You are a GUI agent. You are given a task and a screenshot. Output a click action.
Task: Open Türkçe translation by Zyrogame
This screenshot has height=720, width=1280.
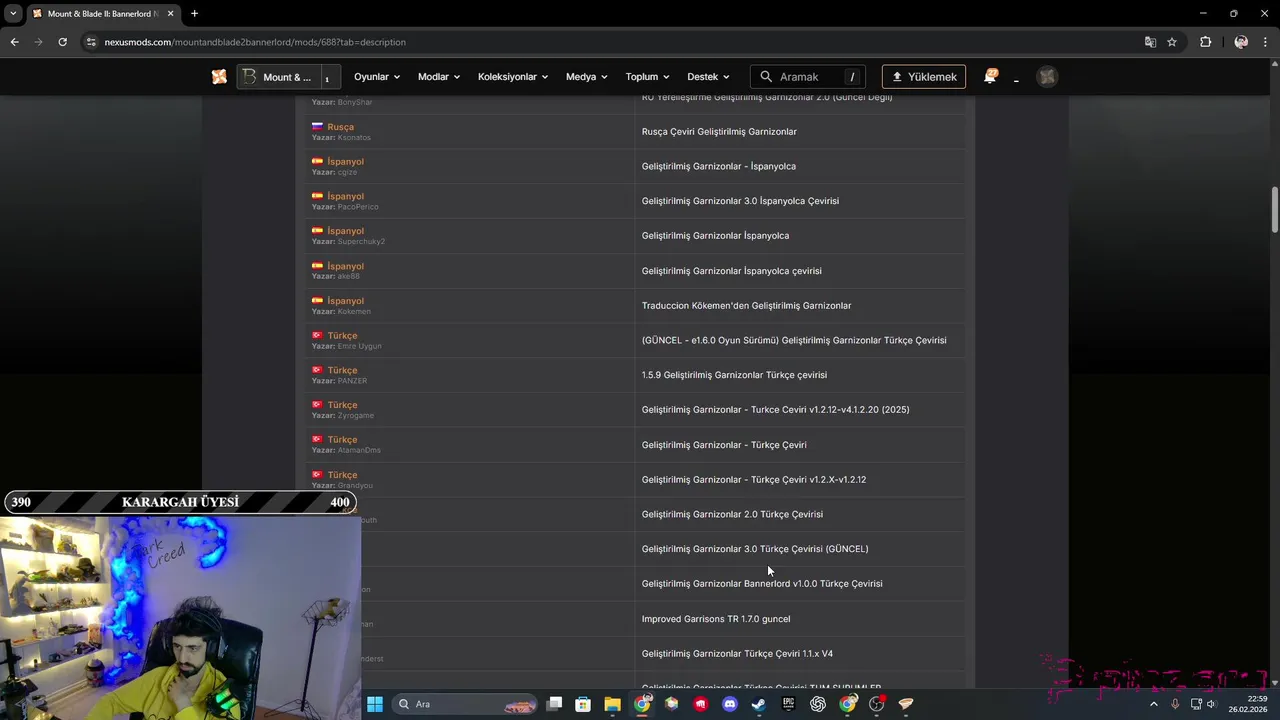342,405
